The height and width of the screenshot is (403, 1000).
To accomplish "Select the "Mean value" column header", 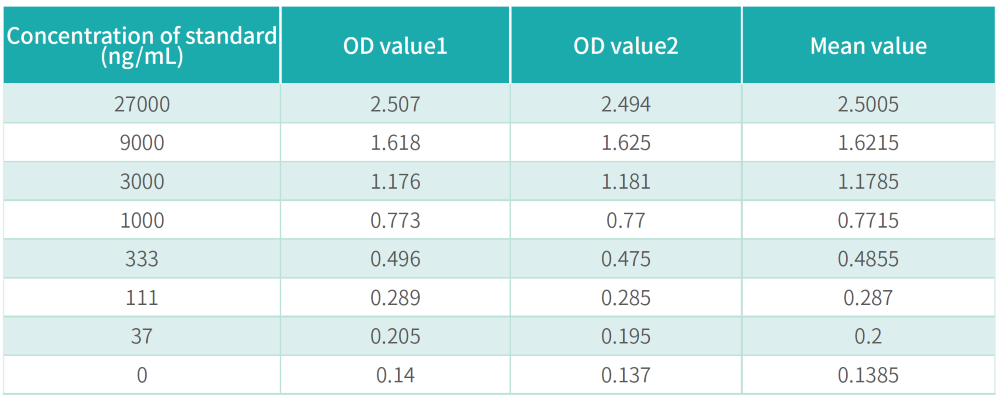I will [868, 46].
